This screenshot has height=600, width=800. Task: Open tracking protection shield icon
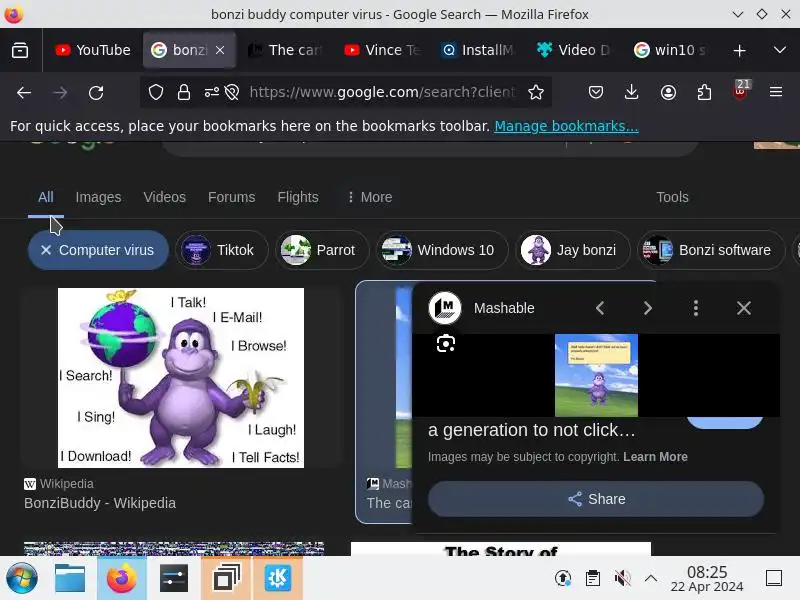click(x=156, y=92)
